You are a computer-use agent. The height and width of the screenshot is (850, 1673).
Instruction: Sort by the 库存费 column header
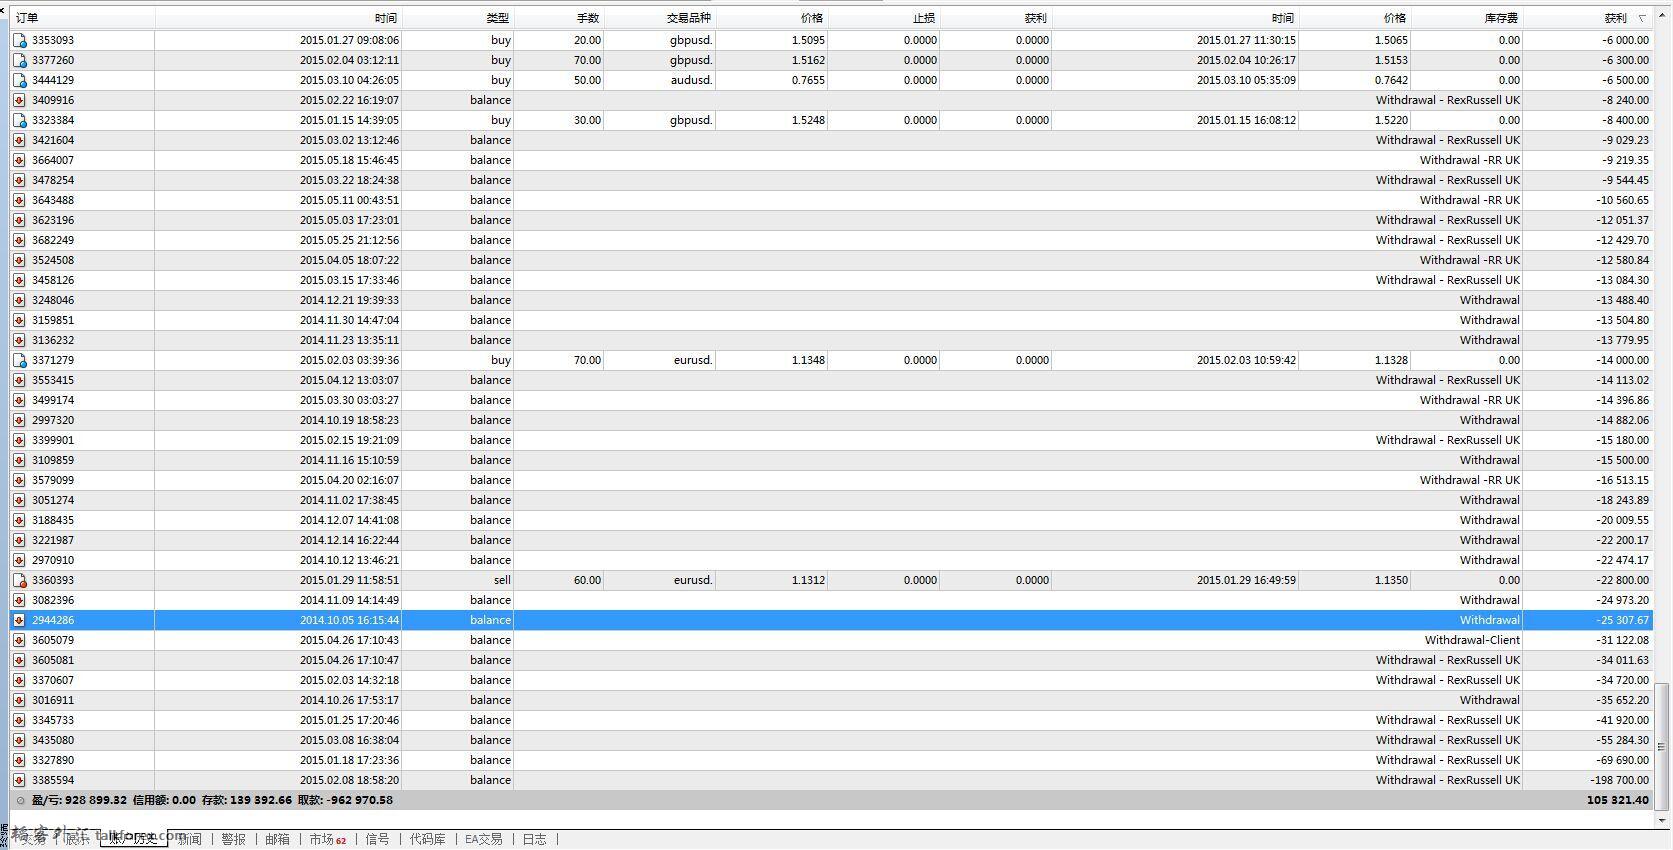coord(1467,18)
